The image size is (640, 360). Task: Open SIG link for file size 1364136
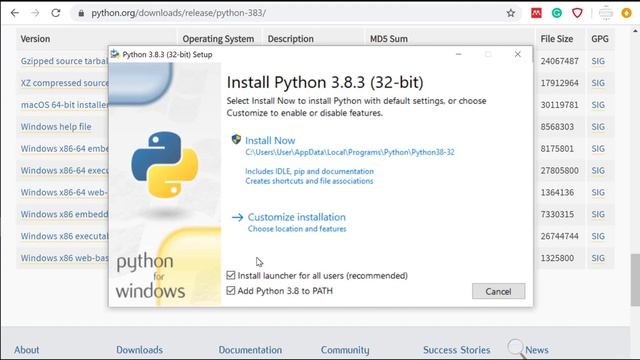pos(598,192)
